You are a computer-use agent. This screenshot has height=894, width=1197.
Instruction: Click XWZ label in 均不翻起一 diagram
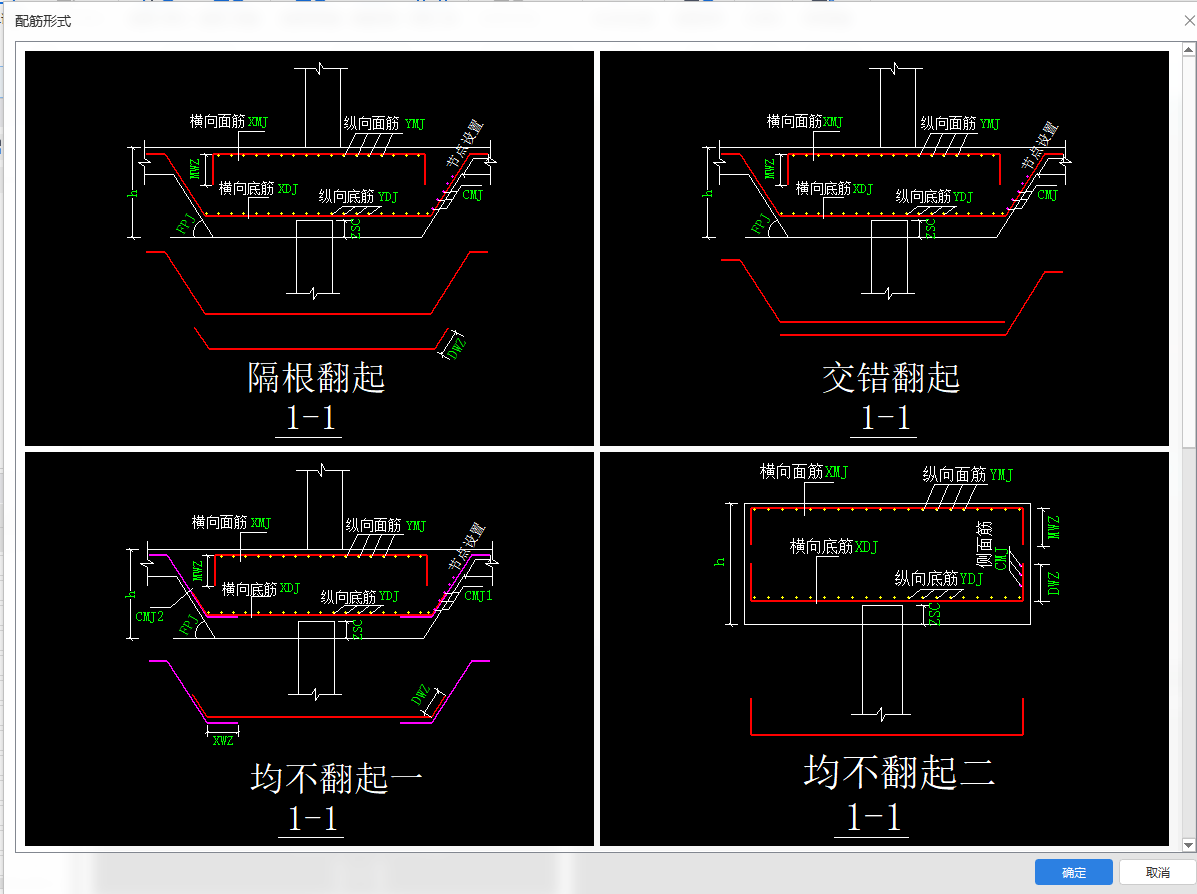[x=223, y=741]
